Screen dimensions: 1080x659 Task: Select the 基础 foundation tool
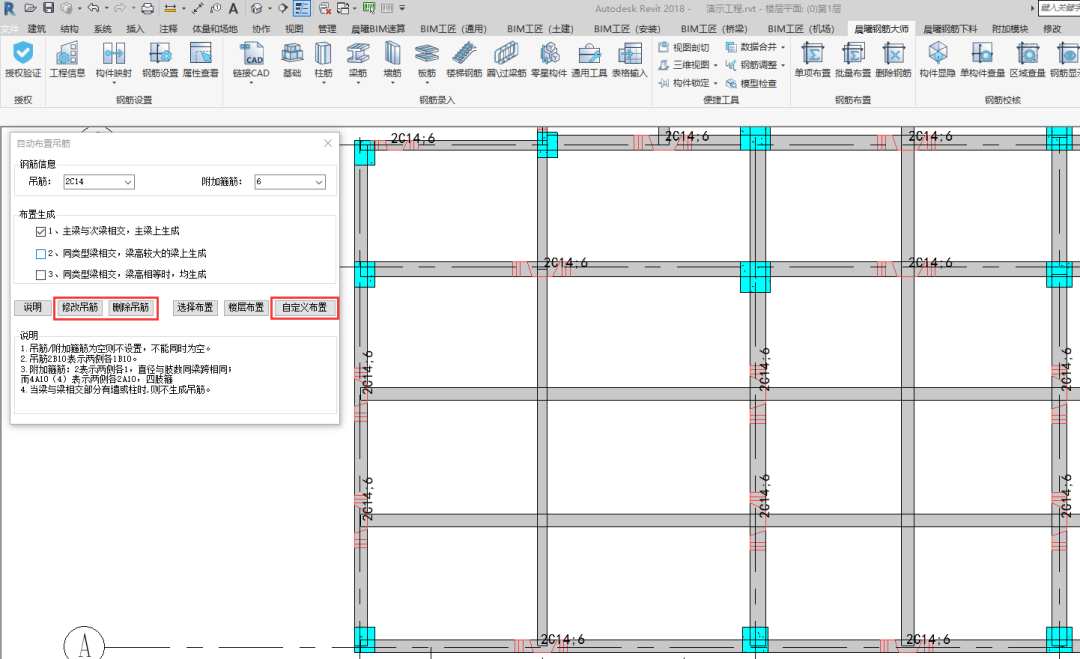point(292,53)
